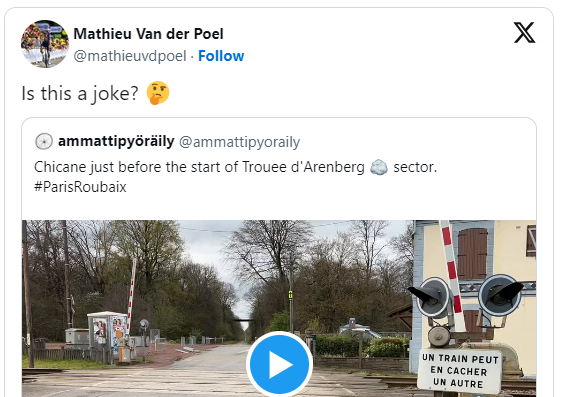Image resolution: width=576 pixels, height=397 pixels.
Task: Click the thinking face emoji
Action: pos(158,93)
